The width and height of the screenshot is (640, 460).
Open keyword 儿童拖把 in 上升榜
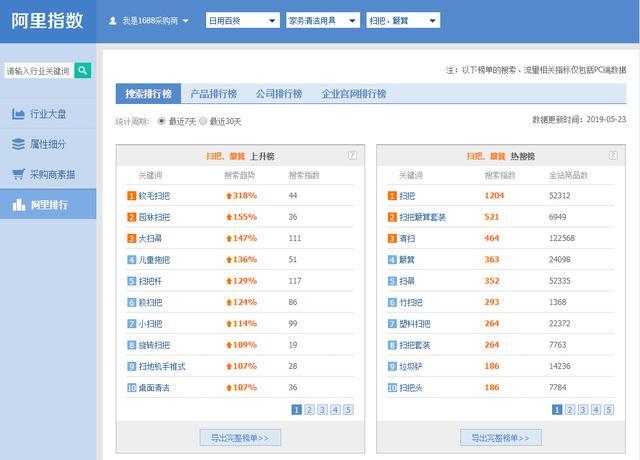pyautogui.click(x=154, y=260)
